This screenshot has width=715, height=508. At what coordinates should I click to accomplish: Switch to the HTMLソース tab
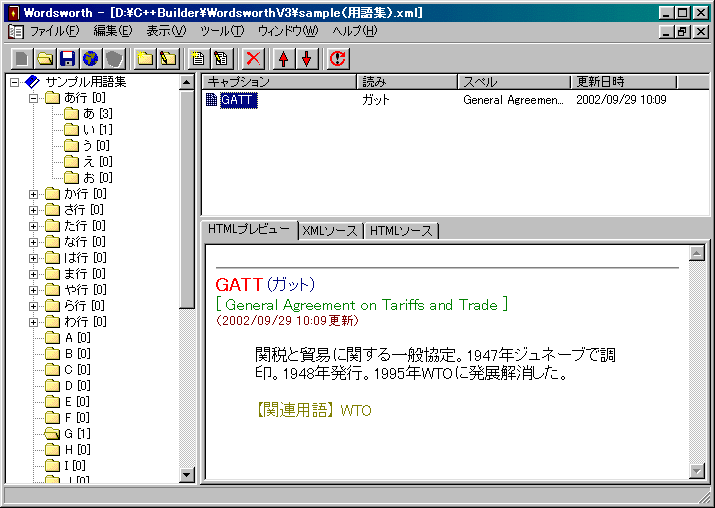pos(400,231)
